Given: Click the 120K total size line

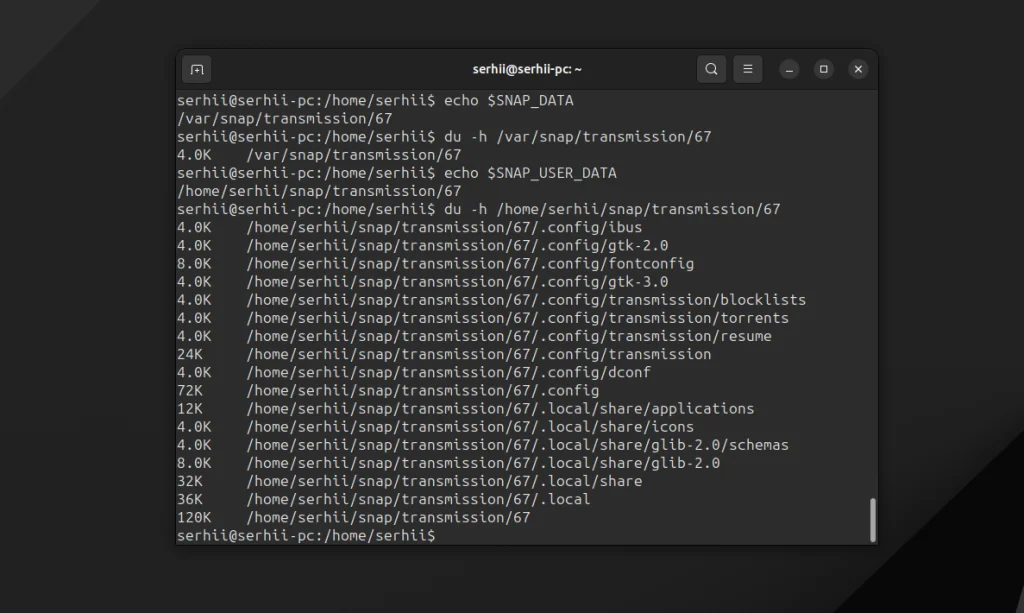Looking at the screenshot, I should click(x=388, y=517).
